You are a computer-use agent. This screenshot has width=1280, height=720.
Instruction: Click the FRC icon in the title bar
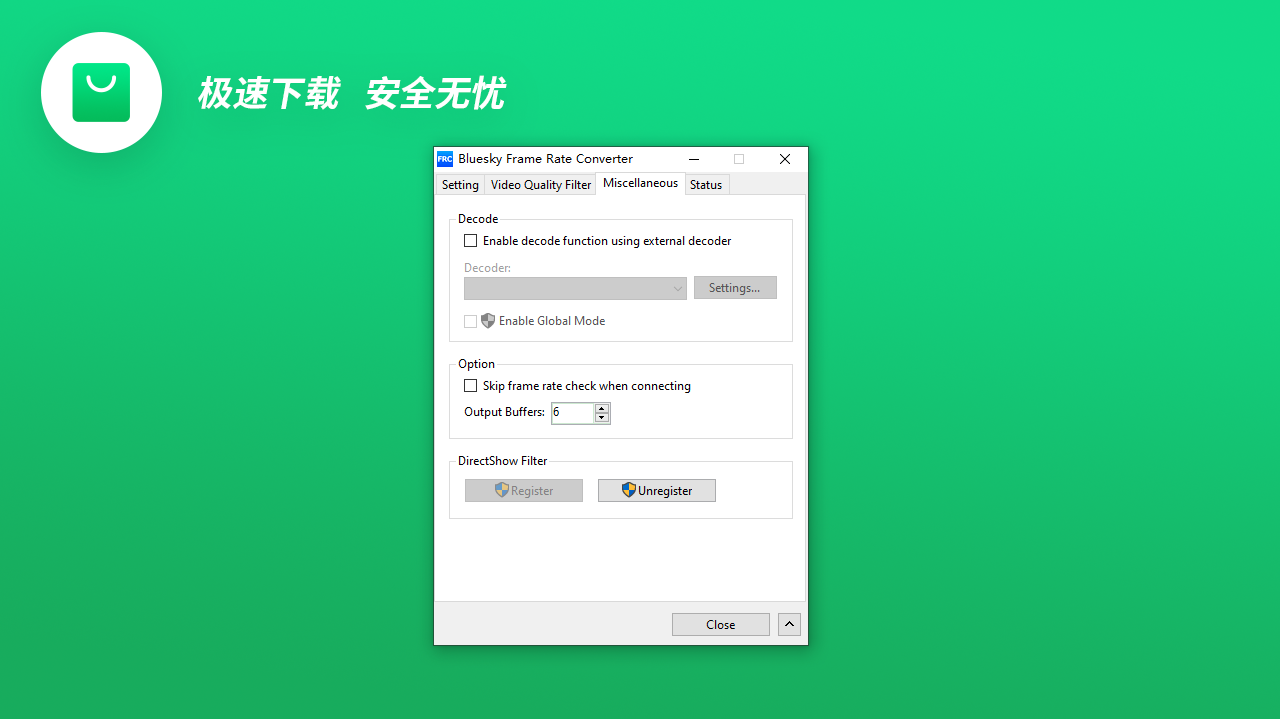444,158
